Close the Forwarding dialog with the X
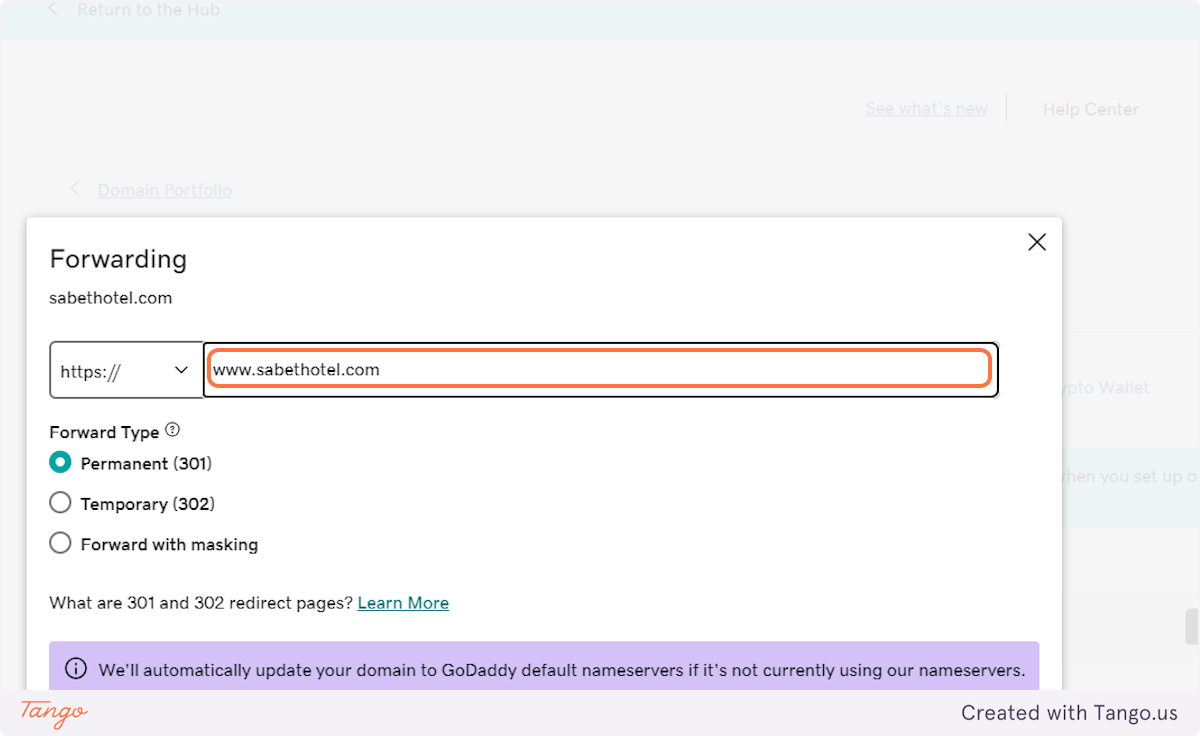1200x736 pixels. [x=1037, y=242]
